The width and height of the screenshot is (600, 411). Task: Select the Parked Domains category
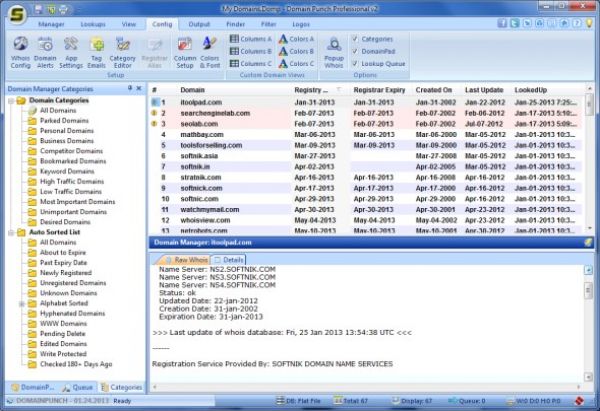coord(64,121)
